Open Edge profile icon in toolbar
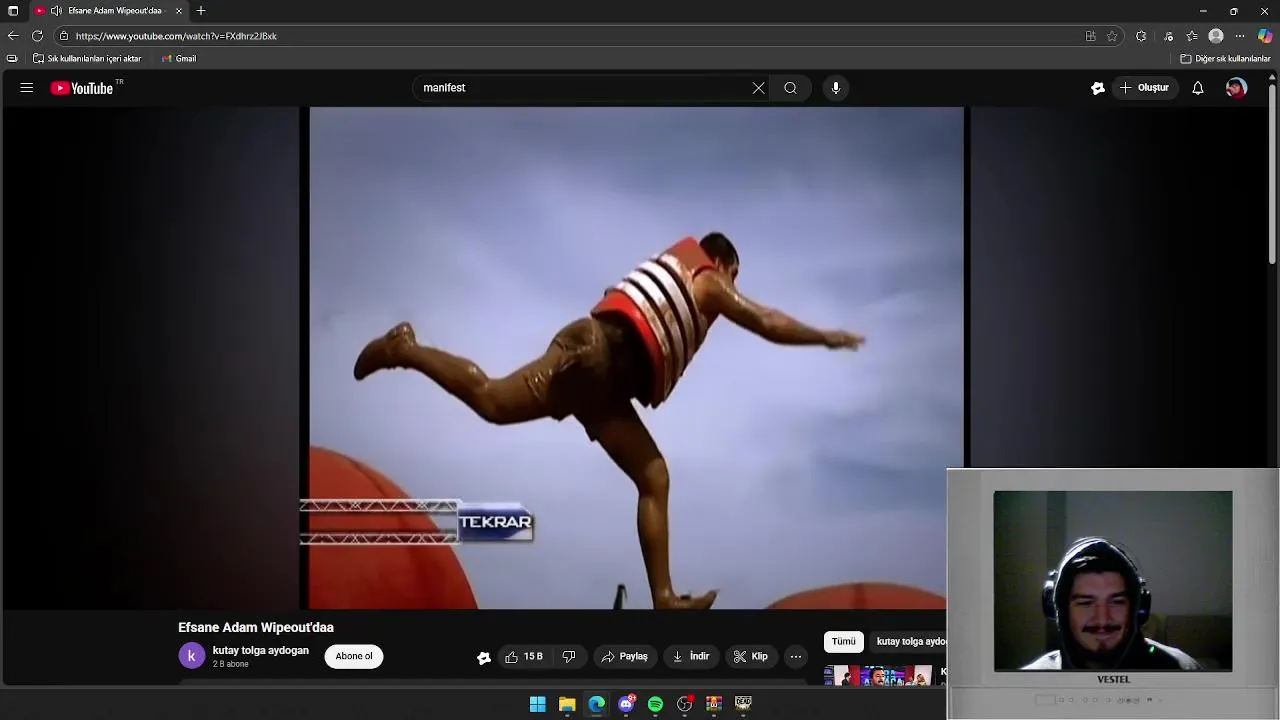The width and height of the screenshot is (1280, 720). (1216, 36)
